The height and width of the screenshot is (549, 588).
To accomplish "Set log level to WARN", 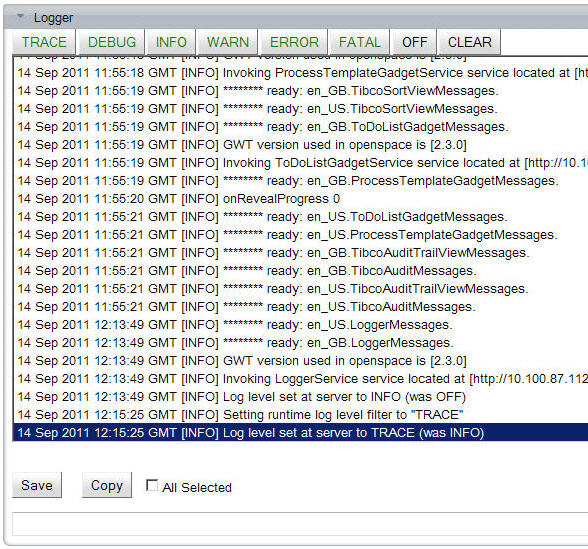I will point(228,42).
